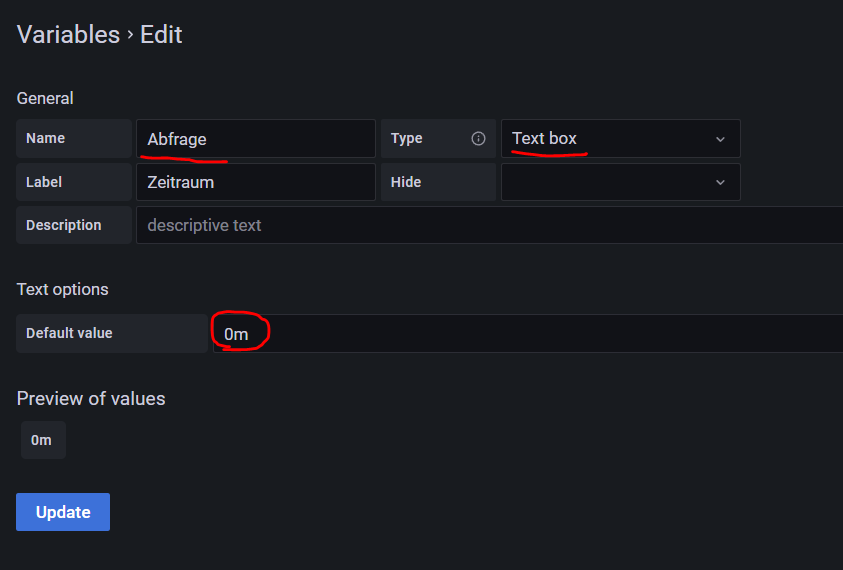The image size is (843, 570).
Task: Click into the Label field with Zeitraum
Action: tap(255, 182)
